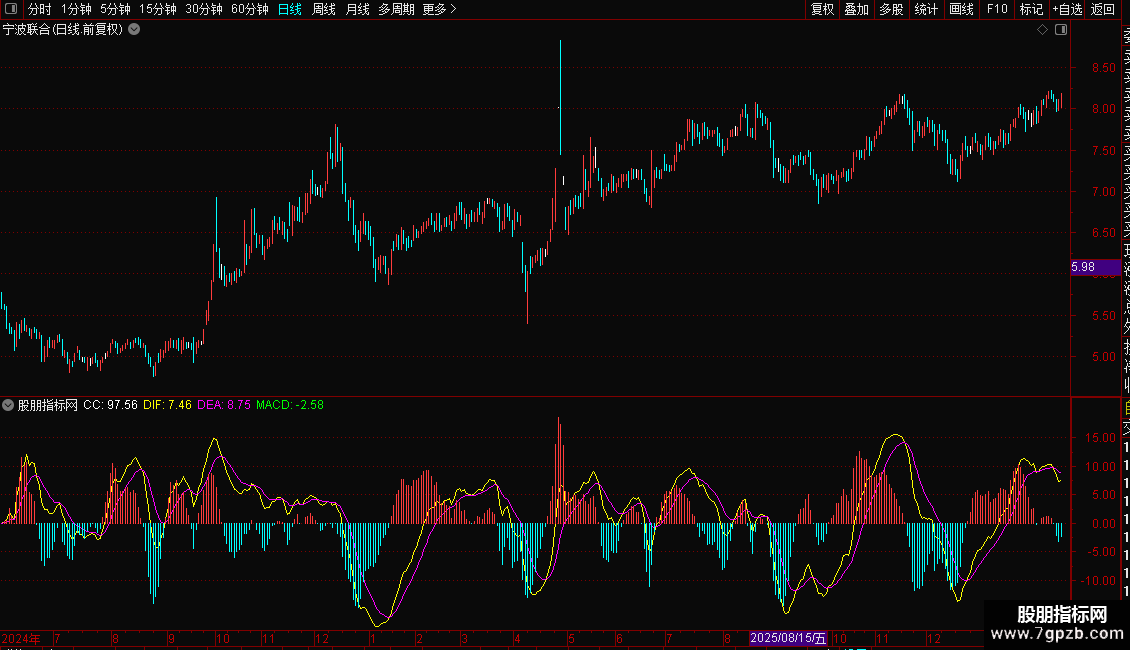Screen dimensions: 1130x650
Task: Switch to 周线 weekly chart
Action: 324,9
